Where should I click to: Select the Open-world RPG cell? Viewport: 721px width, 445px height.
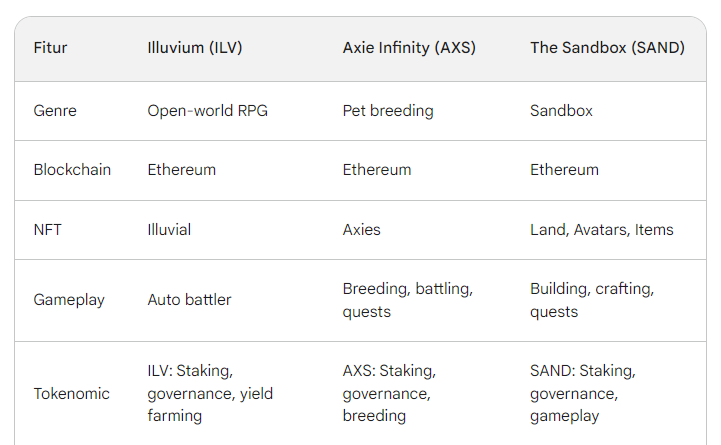coord(207,111)
